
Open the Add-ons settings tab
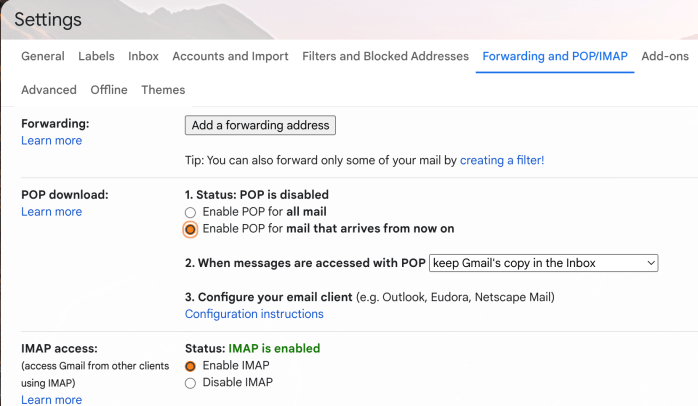(x=665, y=57)
